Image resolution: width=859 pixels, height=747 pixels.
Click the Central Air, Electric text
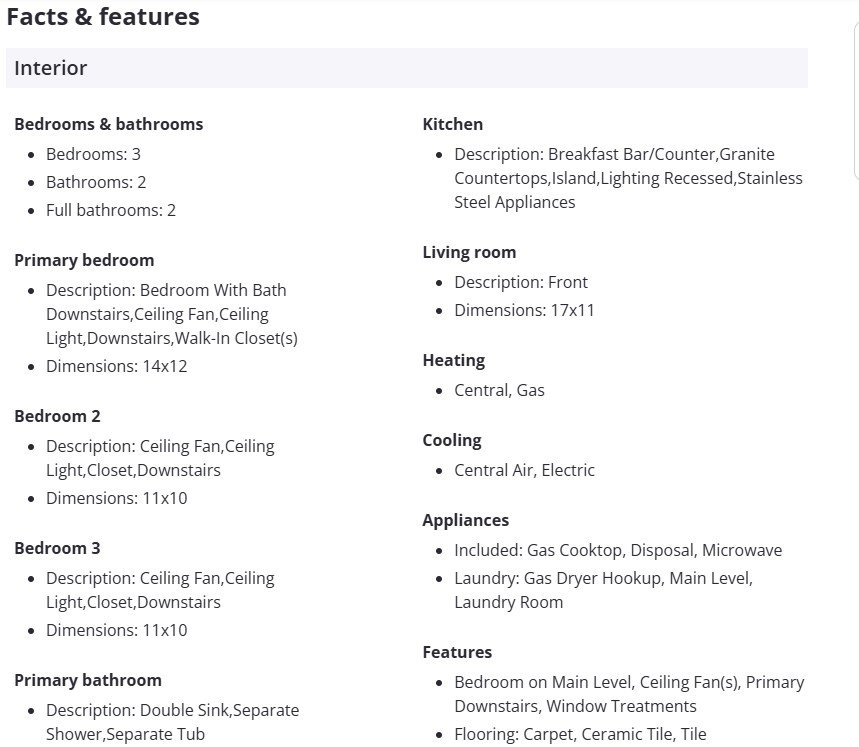524,470
